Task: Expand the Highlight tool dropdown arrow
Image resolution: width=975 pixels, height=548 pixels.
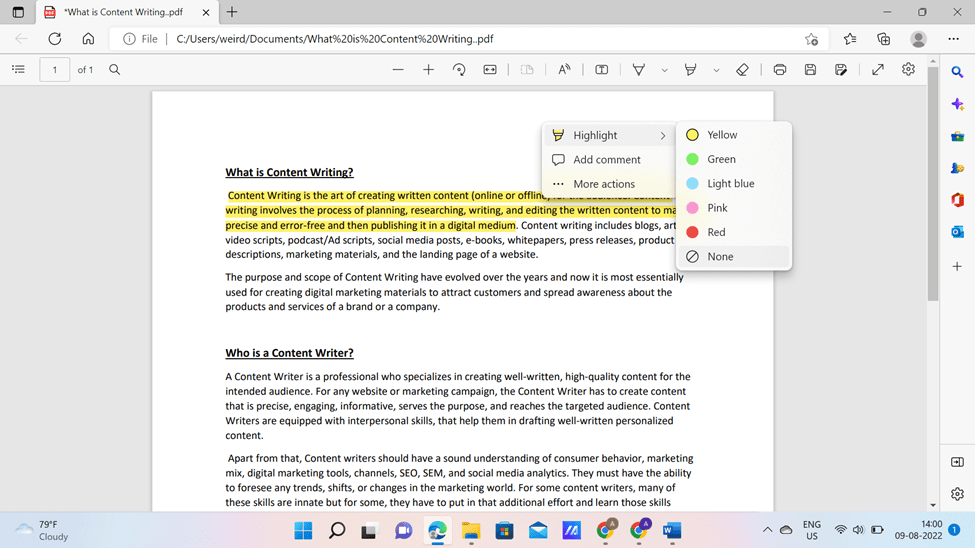Action: pyautogui.click(x=716, y=70)
